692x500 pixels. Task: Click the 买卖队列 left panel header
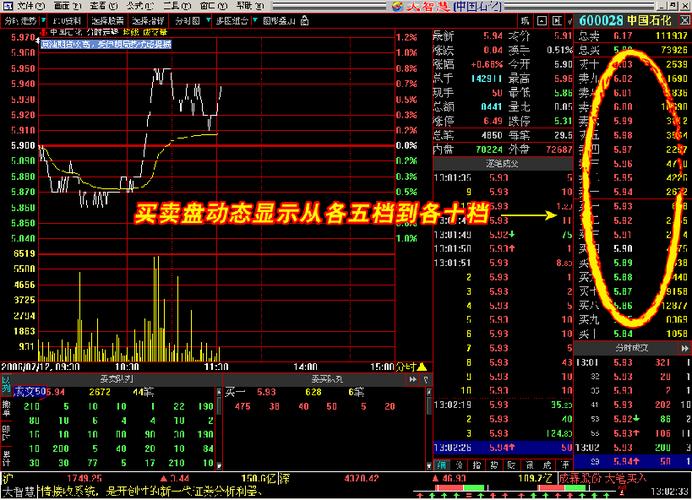(116, 379)
